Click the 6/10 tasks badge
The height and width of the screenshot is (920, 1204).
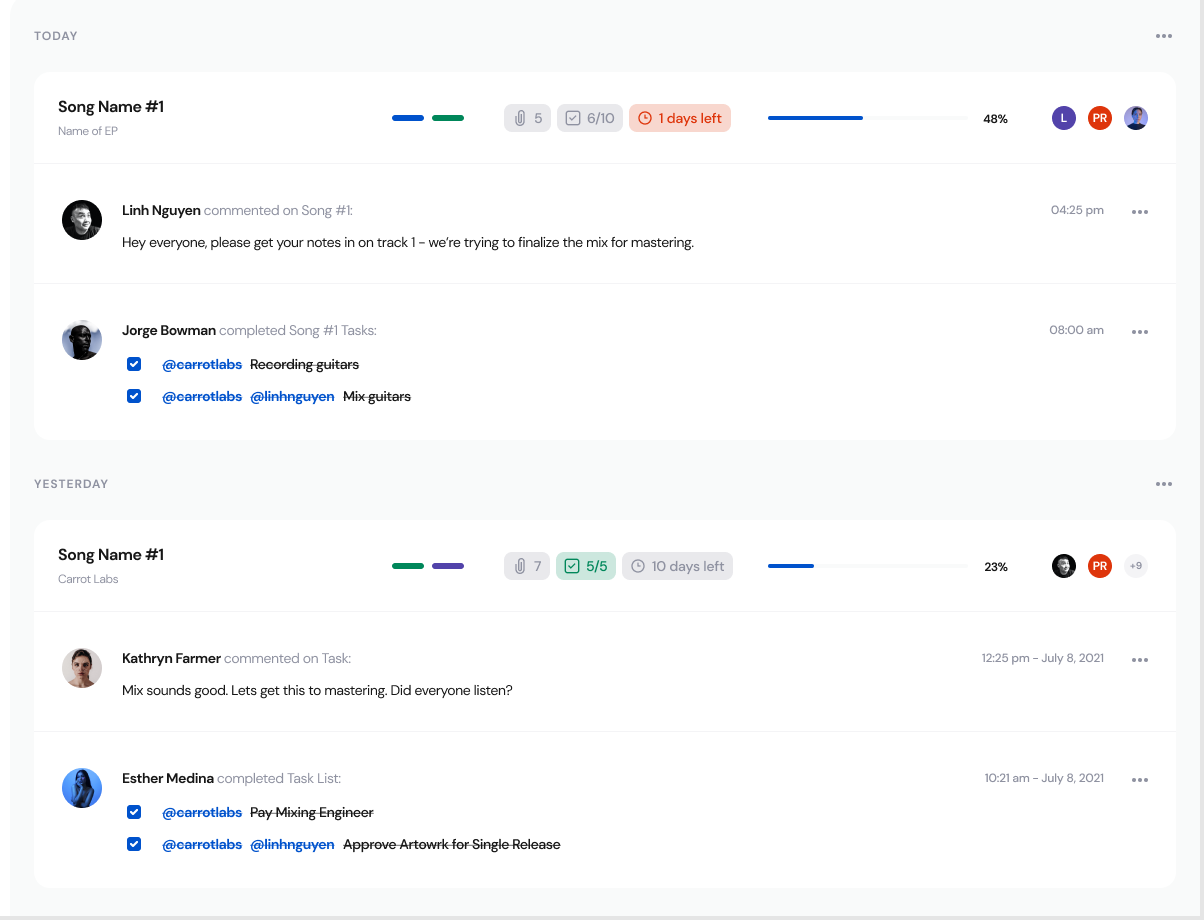pyautogui.click(x=589, y=118)
